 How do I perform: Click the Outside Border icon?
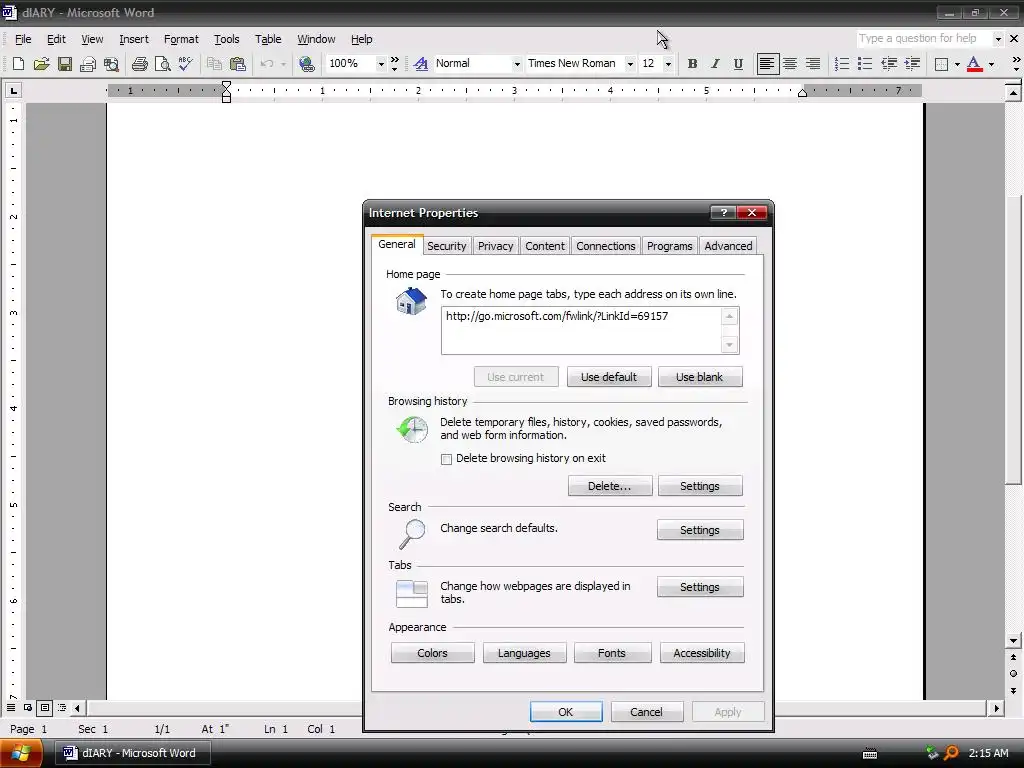click(941, 63)
